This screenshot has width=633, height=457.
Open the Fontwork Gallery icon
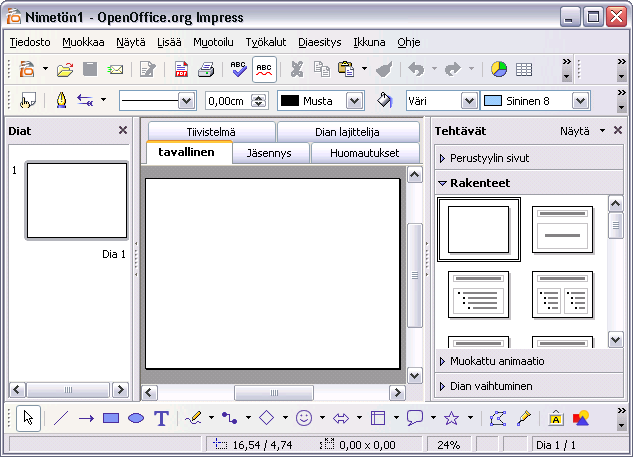pyautogui.click(x=556, y=418)
